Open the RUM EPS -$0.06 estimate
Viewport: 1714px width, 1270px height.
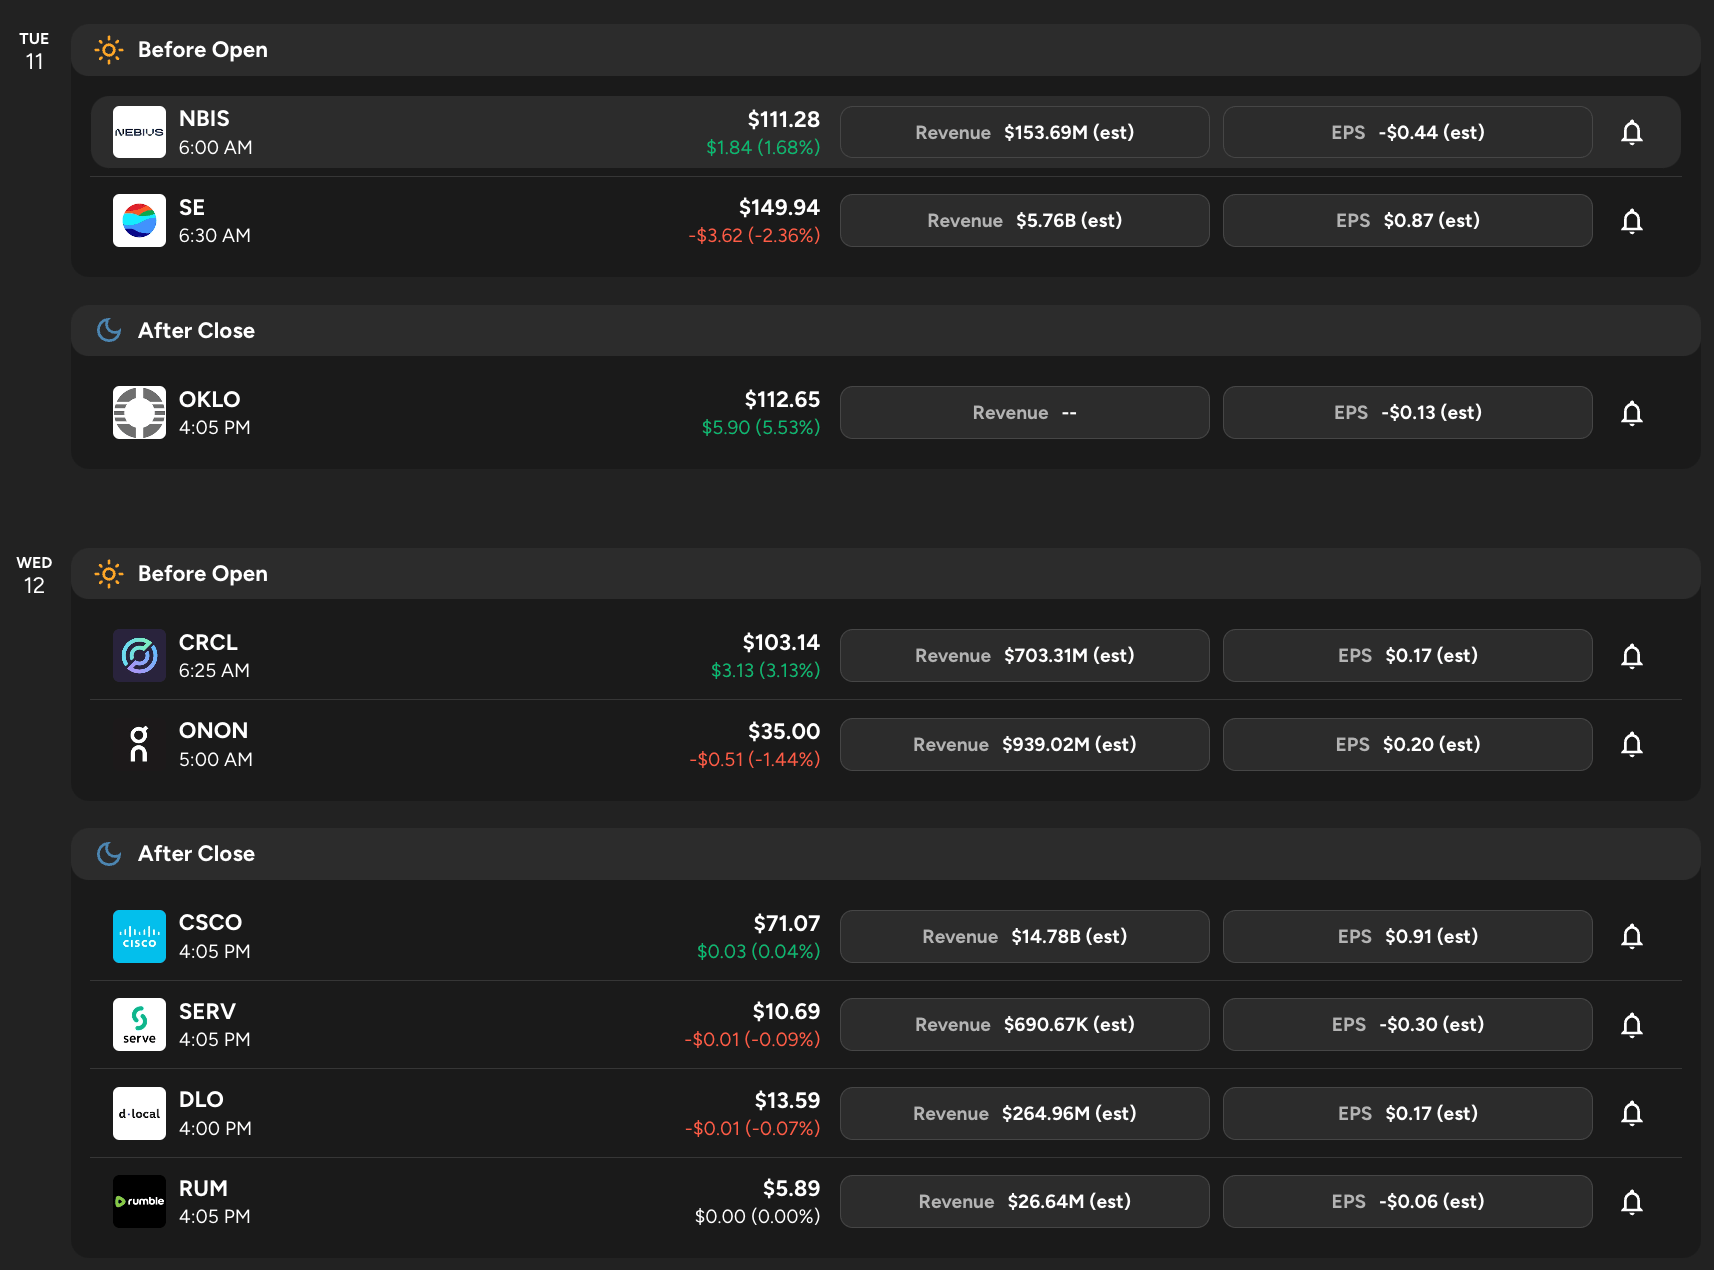(1408, 1202)
